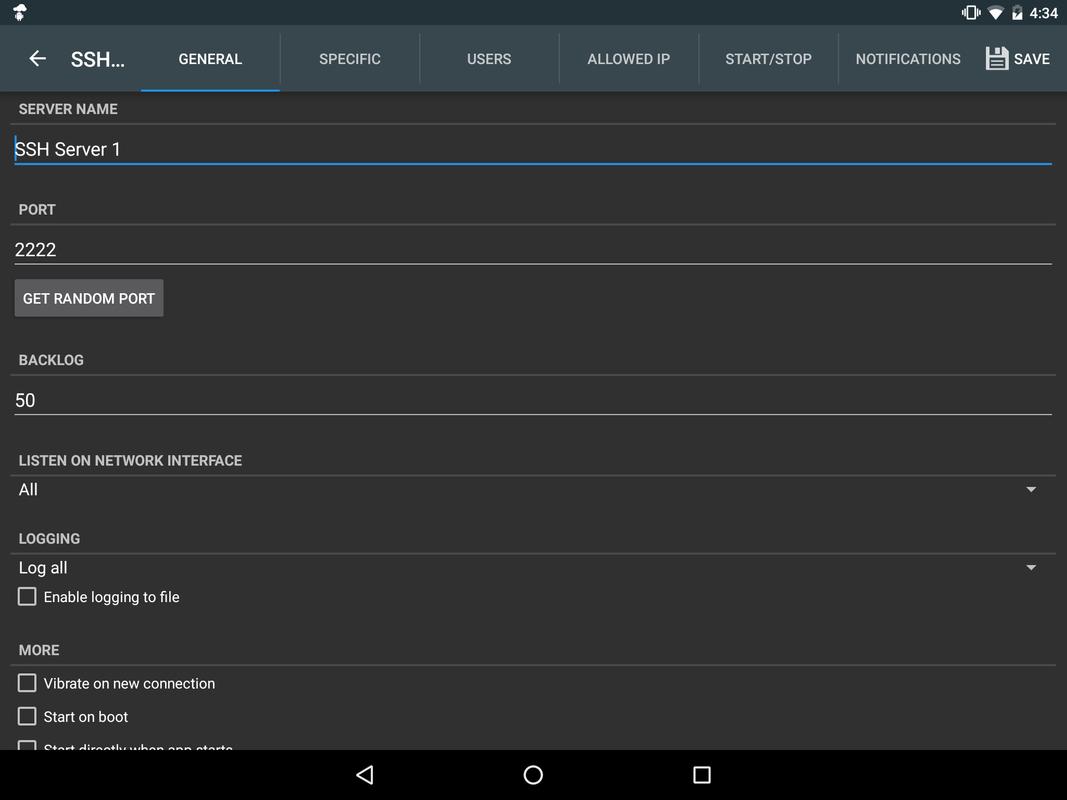Viewport: 1067px width, 800px height.
Task: Click the SAVE text button
Action: tap(1032, 59)
